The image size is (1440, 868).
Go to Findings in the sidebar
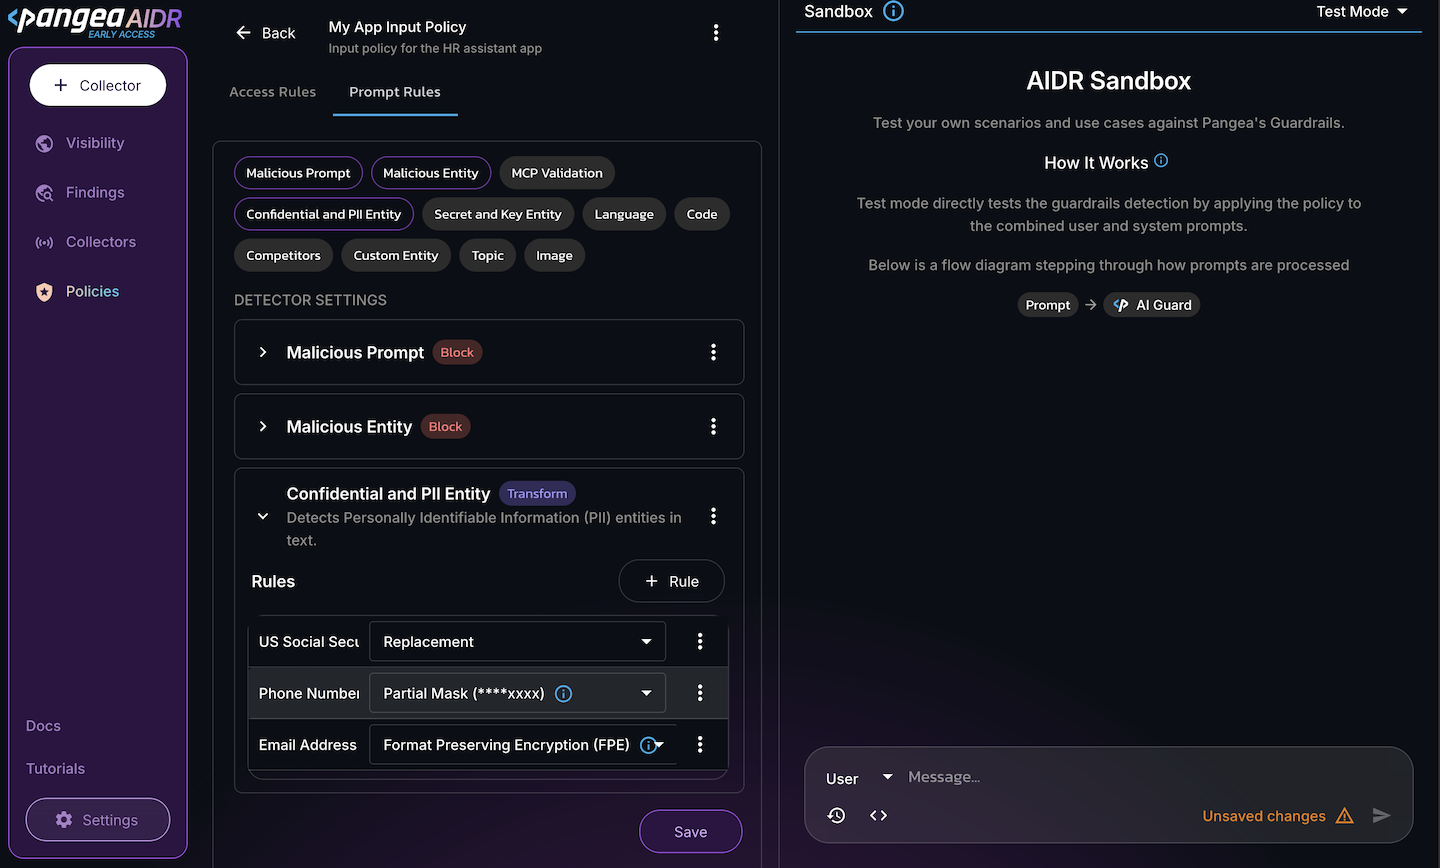click(95, 192)
